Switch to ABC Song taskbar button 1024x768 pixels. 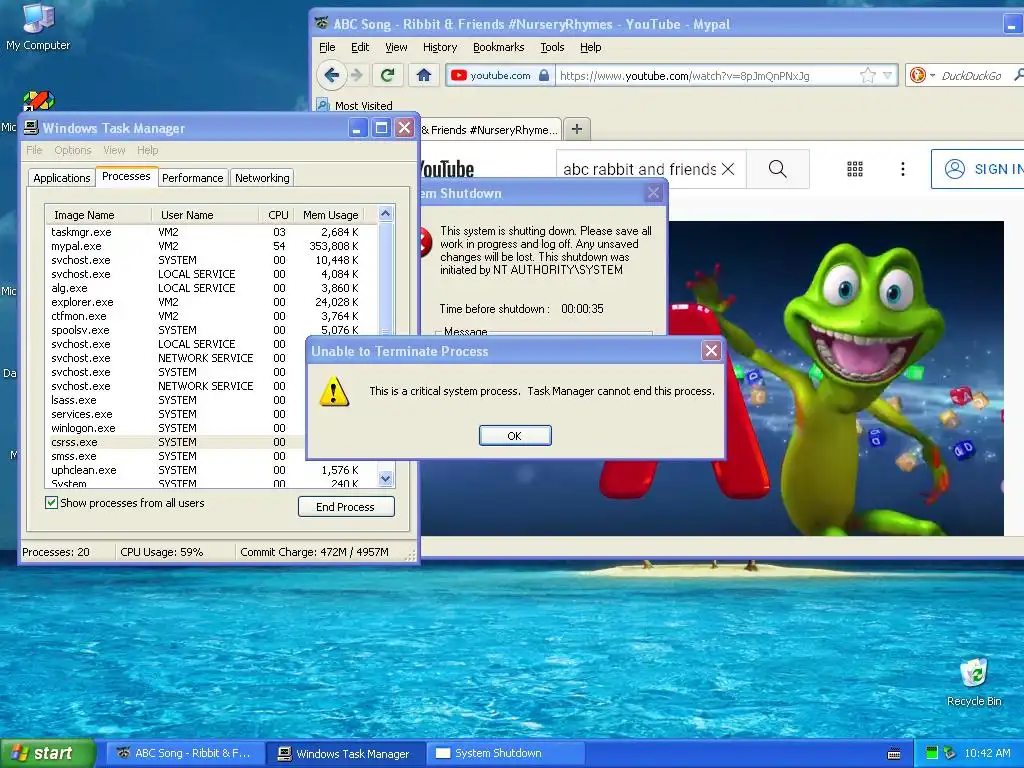pyautogui.click(x=185, y=753)
